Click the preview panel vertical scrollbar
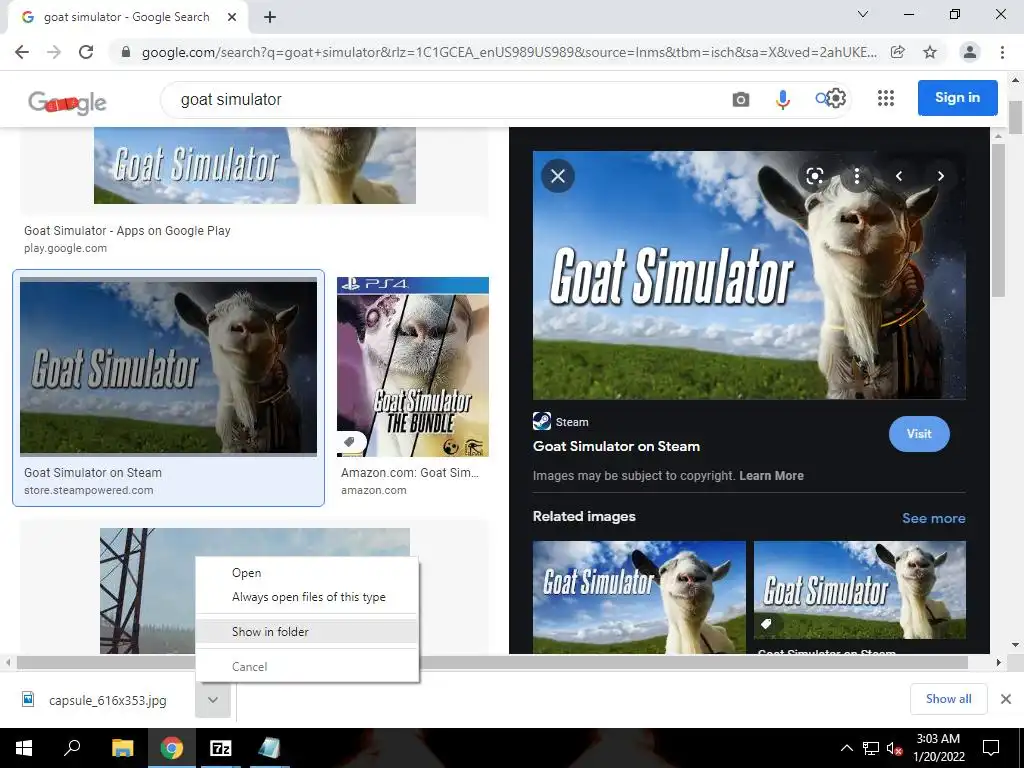This screenshot has width=1024, height=768. [997, 221]
